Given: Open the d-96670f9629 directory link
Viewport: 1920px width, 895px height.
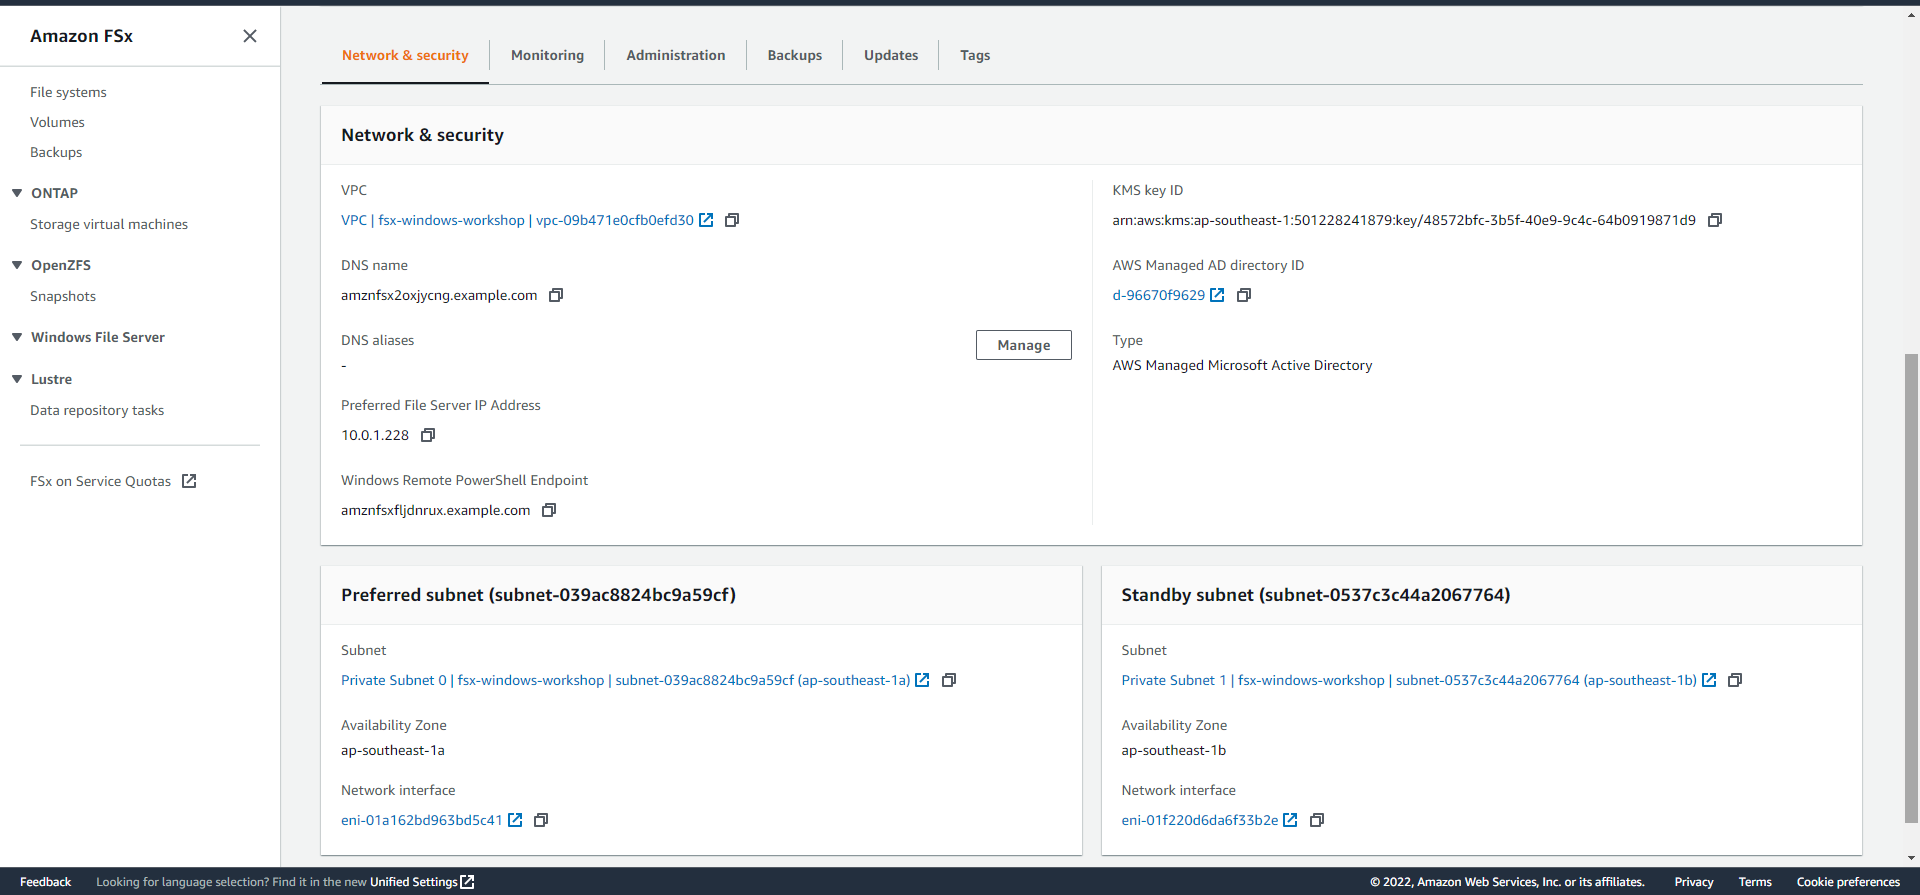Looking at the screenshot, I should pyautogui.click(x=1158, y=295).
